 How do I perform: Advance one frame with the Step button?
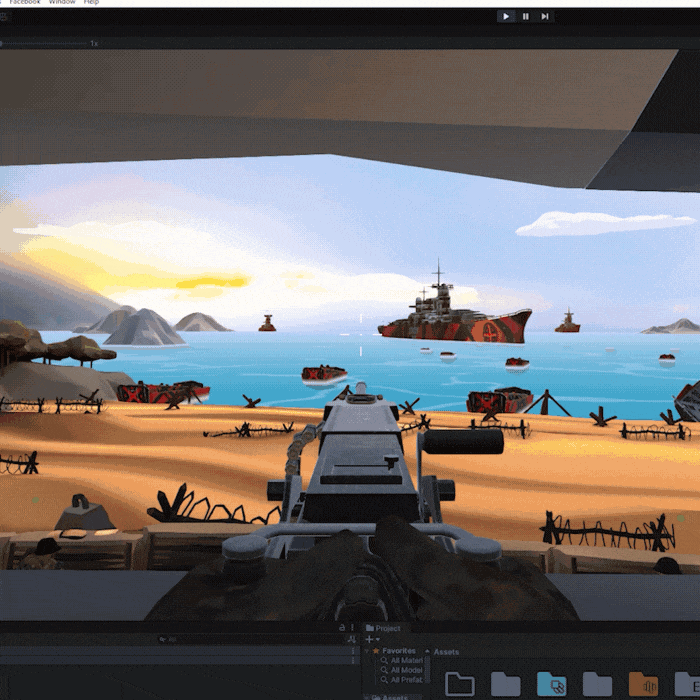[x=545, y=17]
